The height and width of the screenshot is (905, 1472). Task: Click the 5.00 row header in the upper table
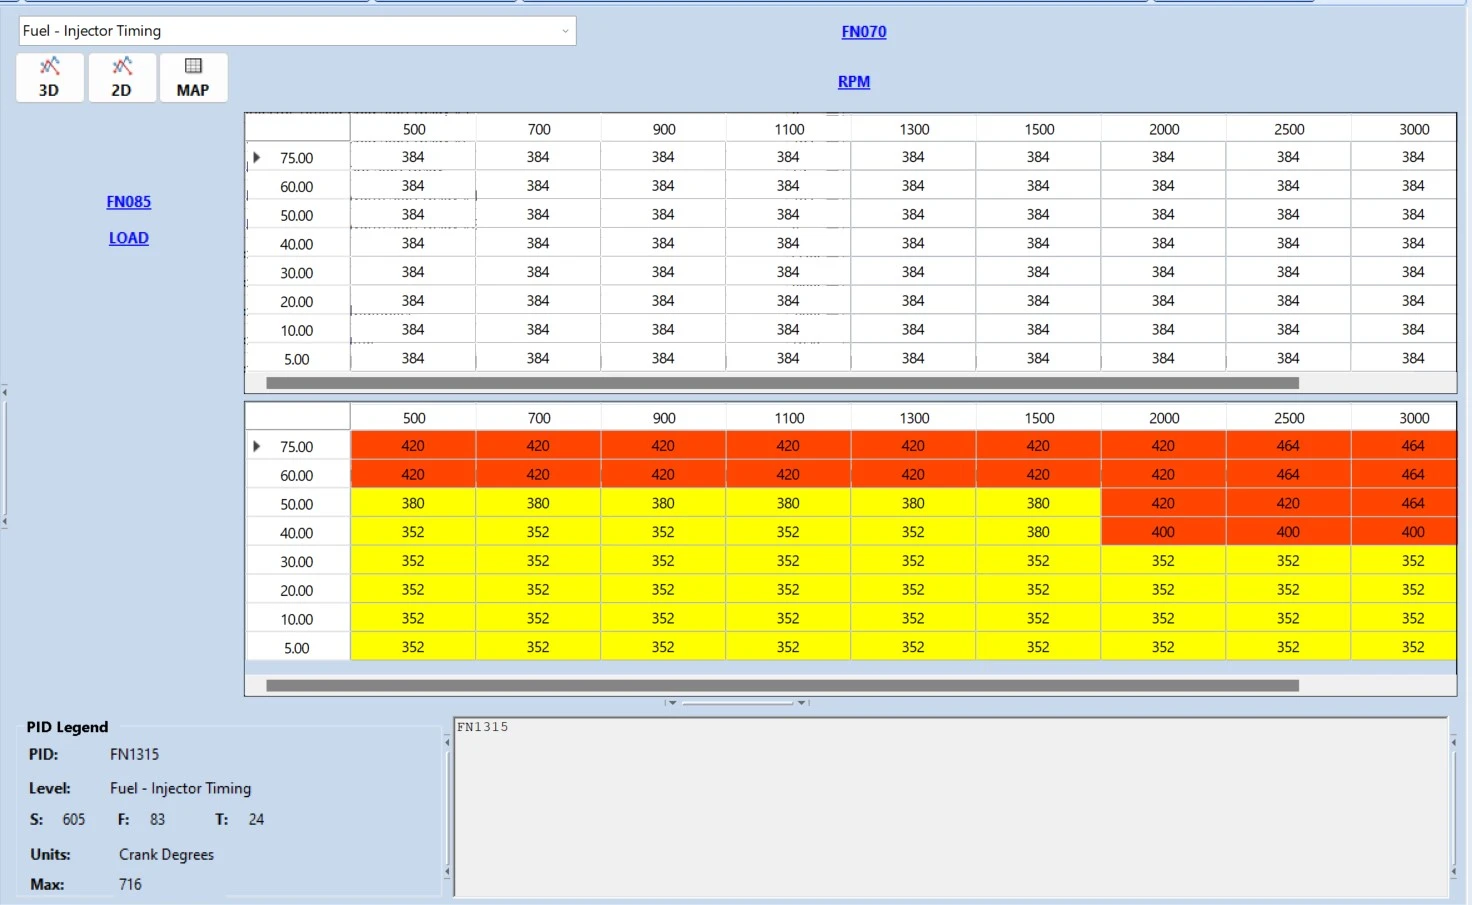click(x=297, y=359)
